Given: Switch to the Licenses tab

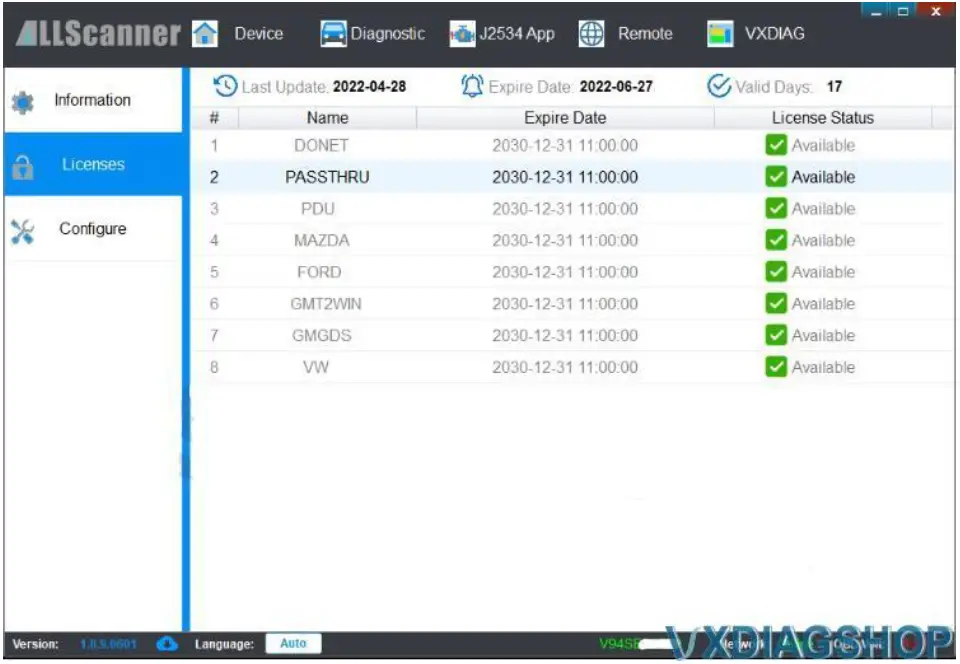Looking at the screenshot, I should coord(92,164).
